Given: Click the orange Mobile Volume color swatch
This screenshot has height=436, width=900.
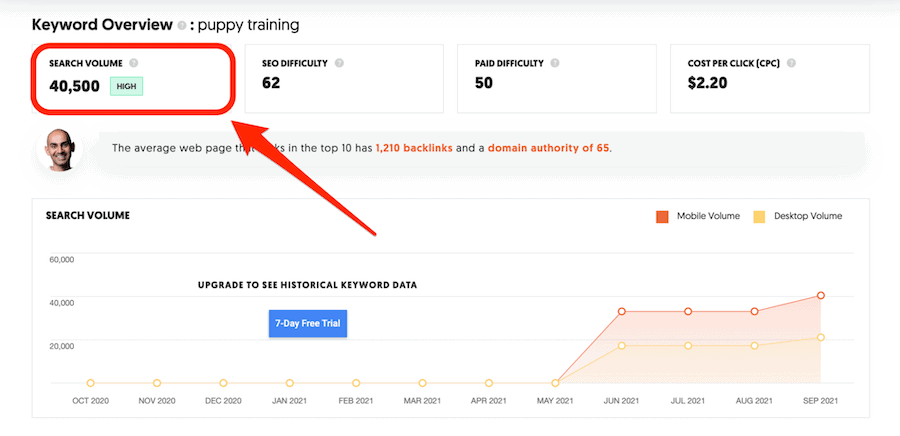Looking at the screenshot, I should (x=662, y=216).
